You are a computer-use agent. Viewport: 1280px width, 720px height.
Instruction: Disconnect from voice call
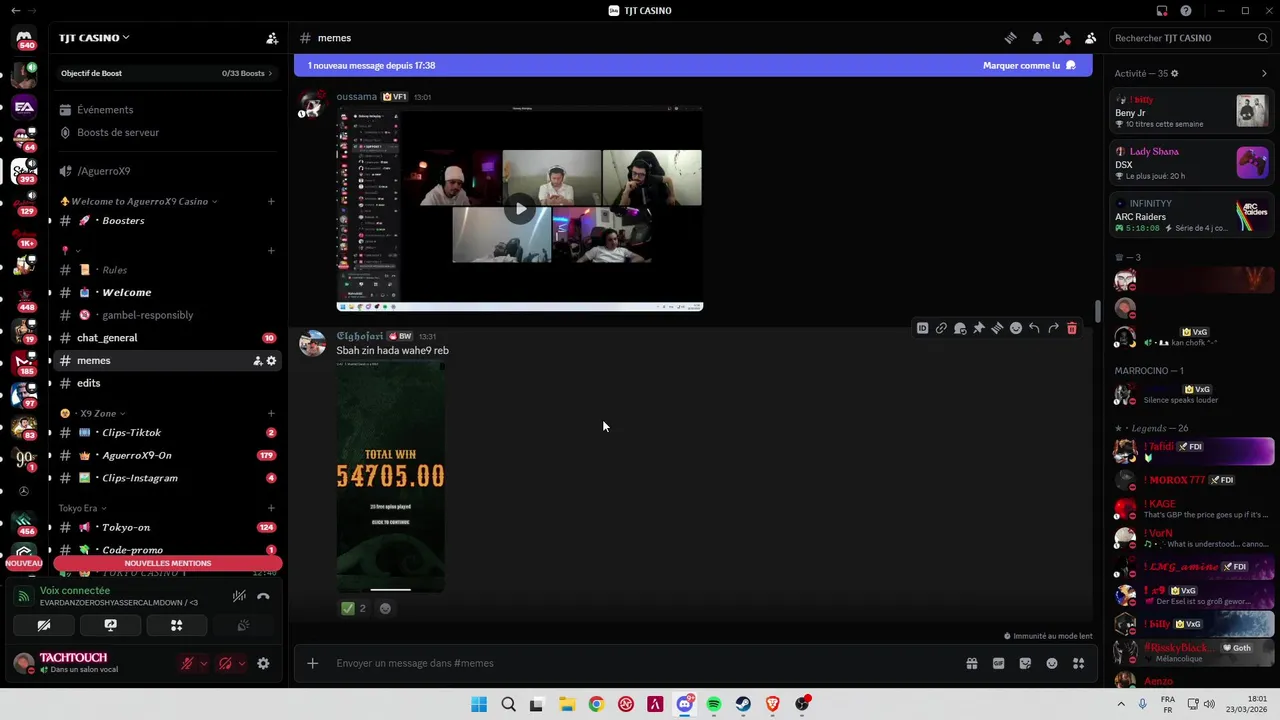point(263,596)
